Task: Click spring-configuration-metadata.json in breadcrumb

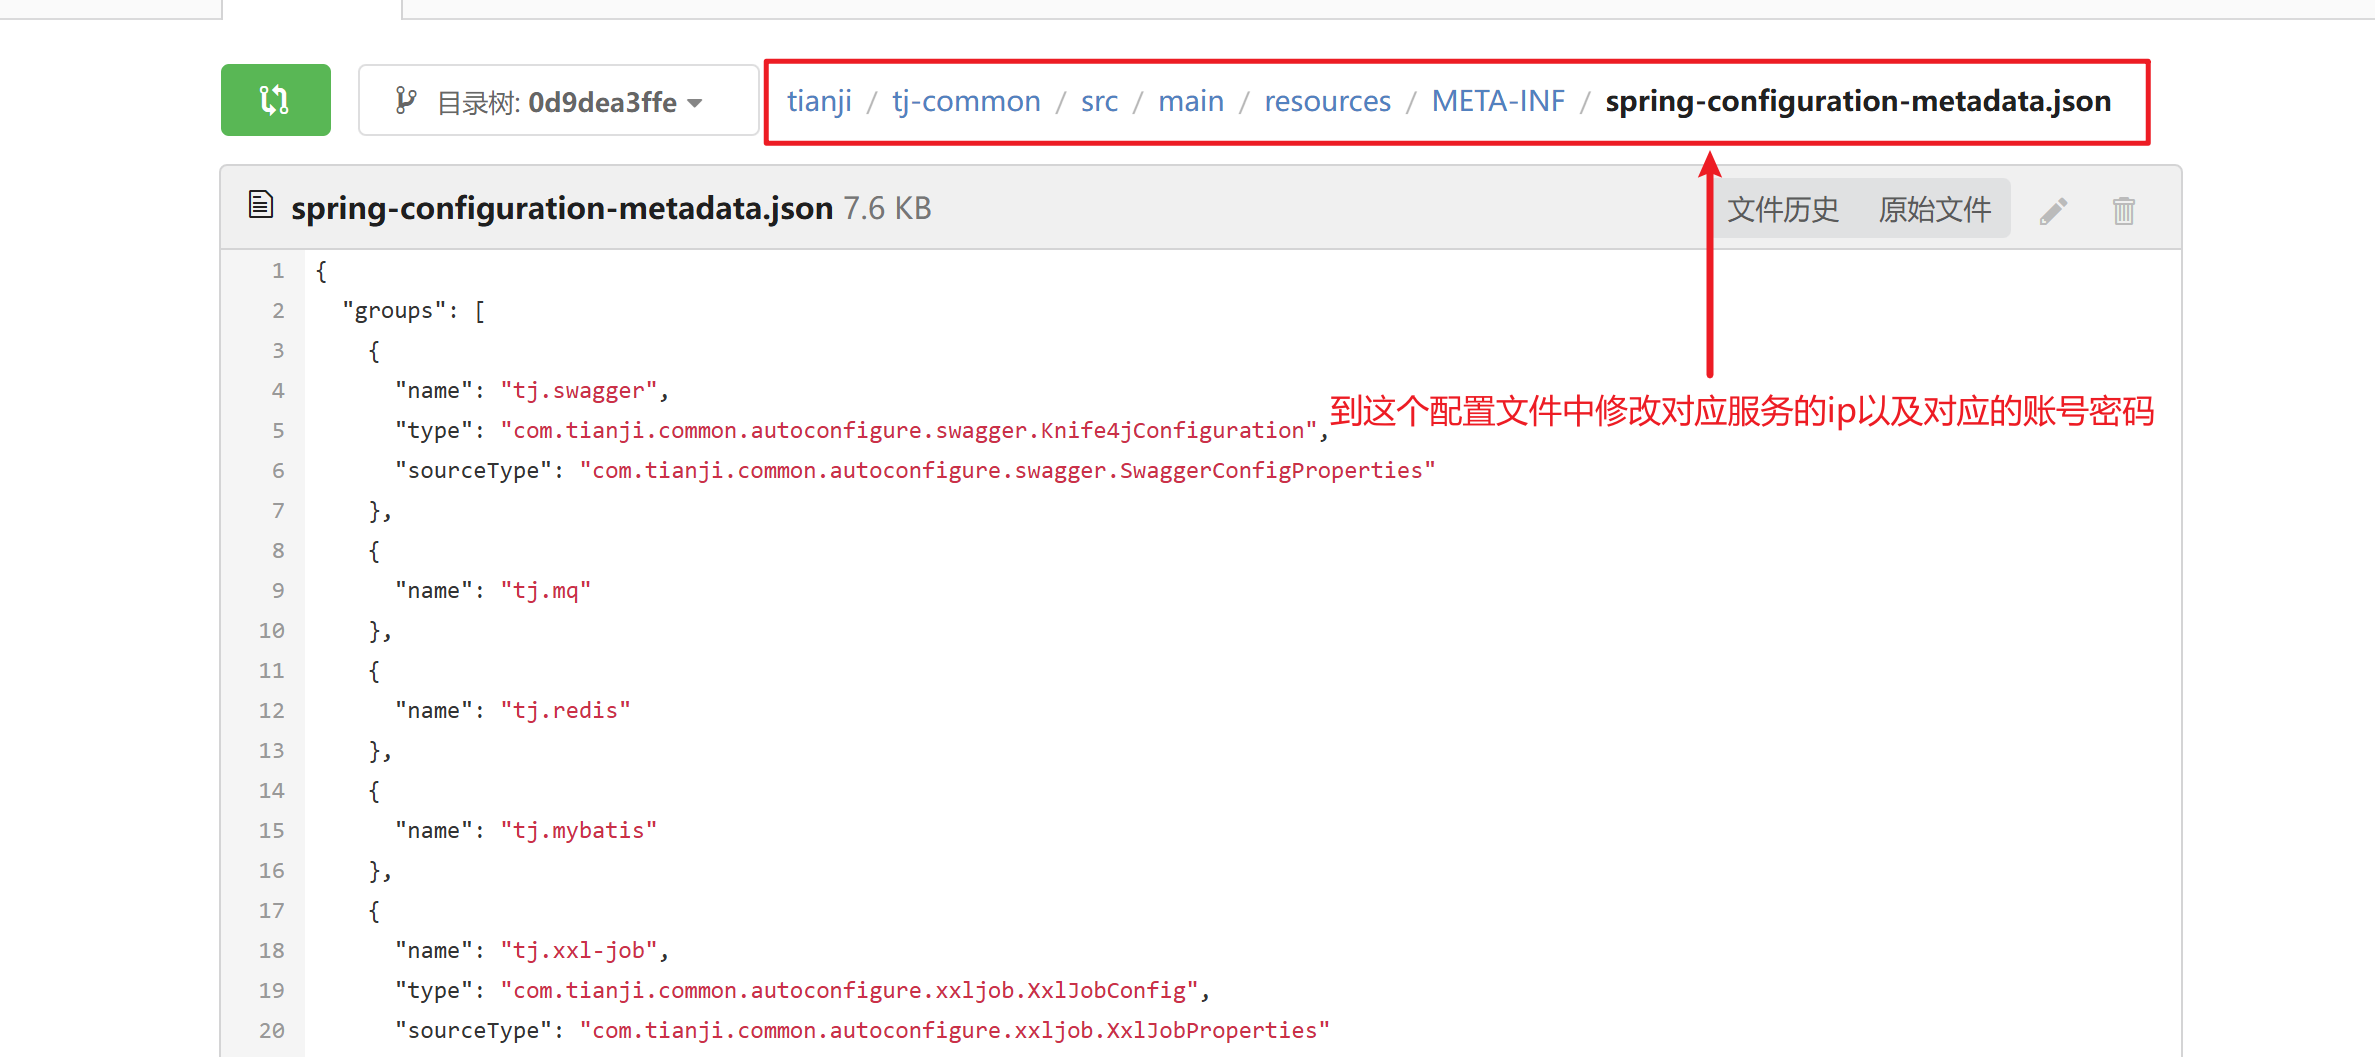Action: point(1858,101)
